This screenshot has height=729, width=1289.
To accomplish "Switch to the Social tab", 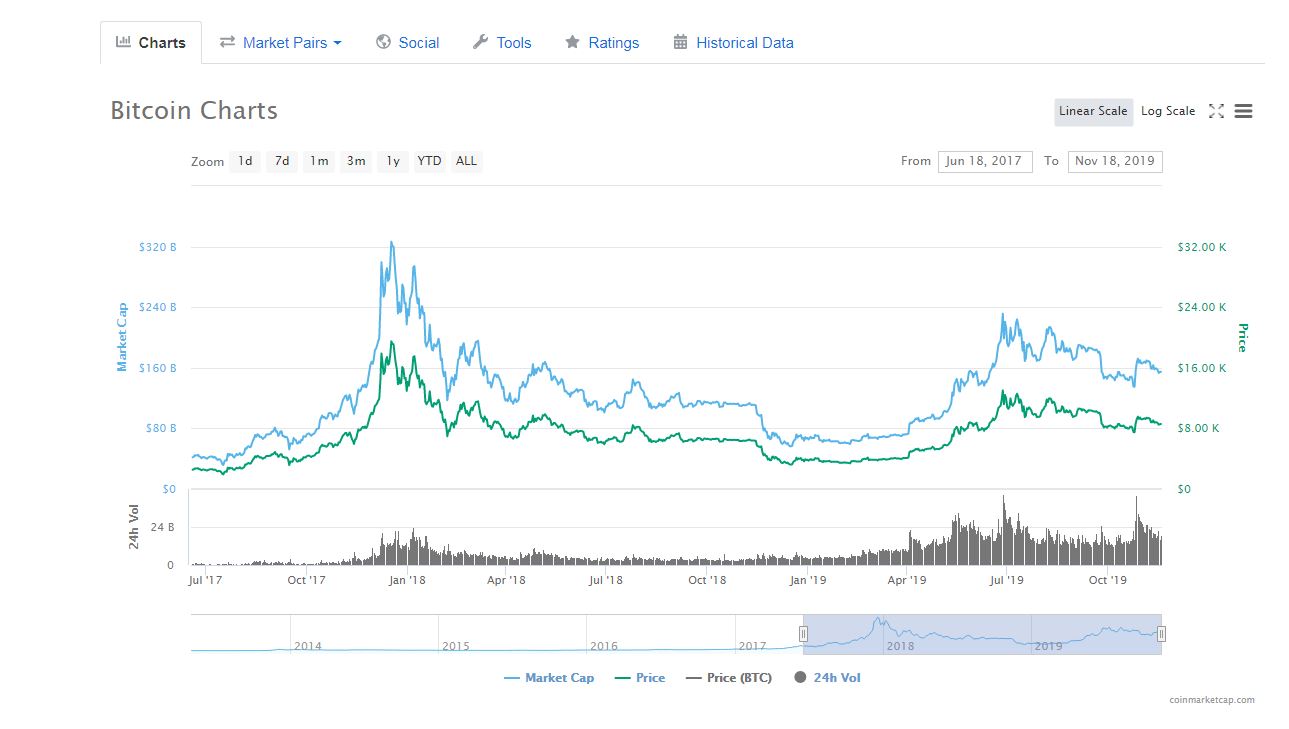I will (407, 42).
